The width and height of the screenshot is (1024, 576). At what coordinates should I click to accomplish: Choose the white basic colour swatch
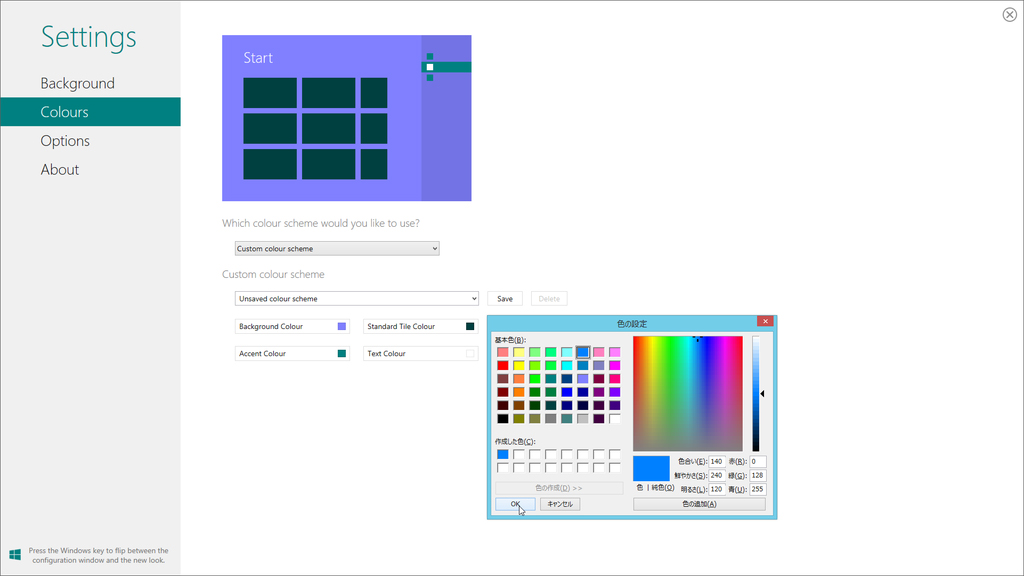(615, 419)
